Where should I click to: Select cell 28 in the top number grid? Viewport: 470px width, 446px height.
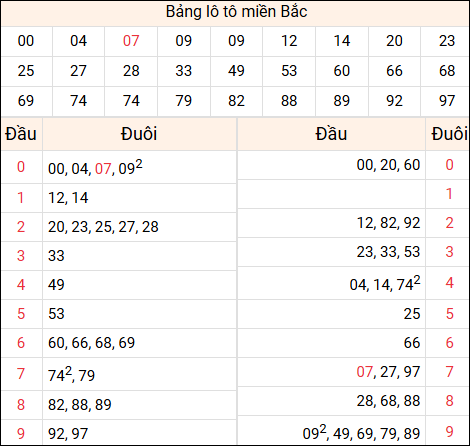(x=131, y=71)
